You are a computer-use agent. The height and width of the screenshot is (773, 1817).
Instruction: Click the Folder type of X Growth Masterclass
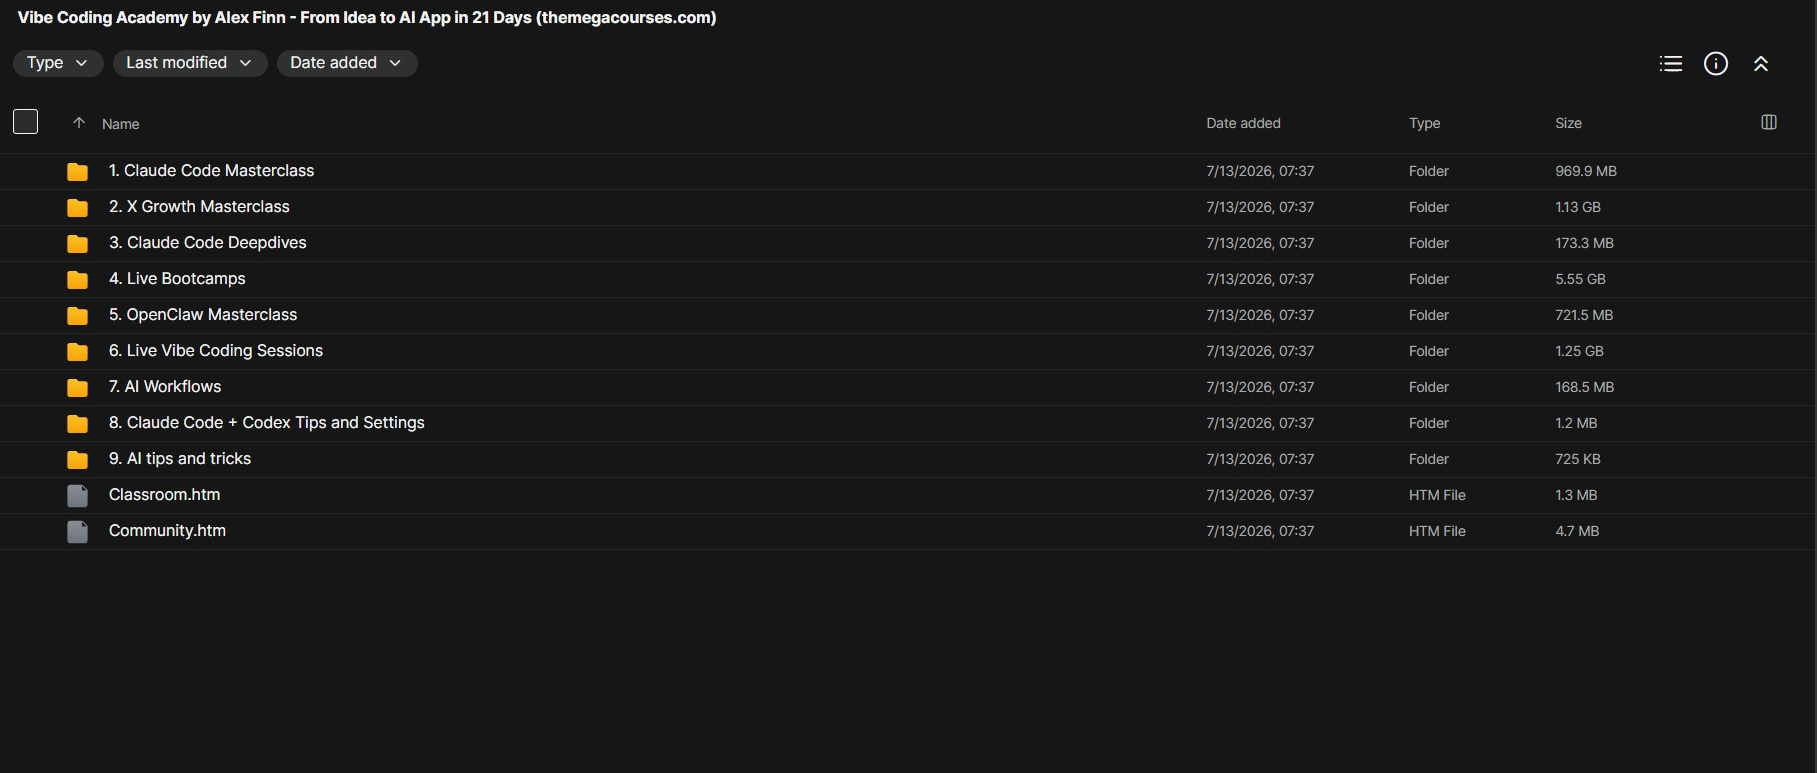point(1428,207)
